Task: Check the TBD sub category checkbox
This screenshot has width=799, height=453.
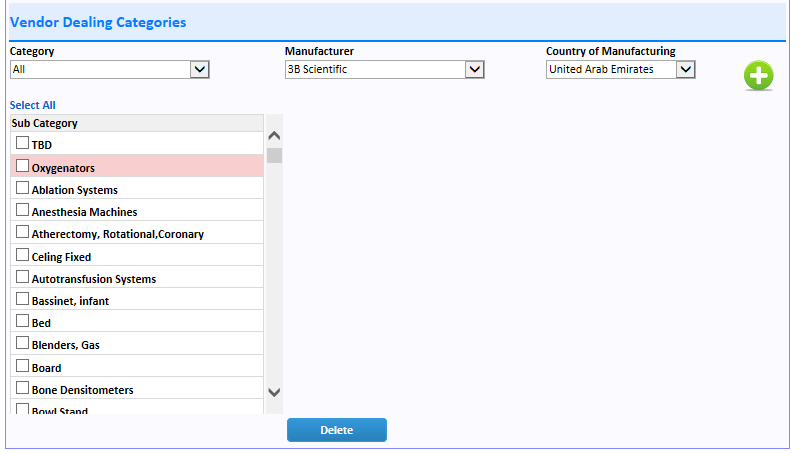Action: 22,143
